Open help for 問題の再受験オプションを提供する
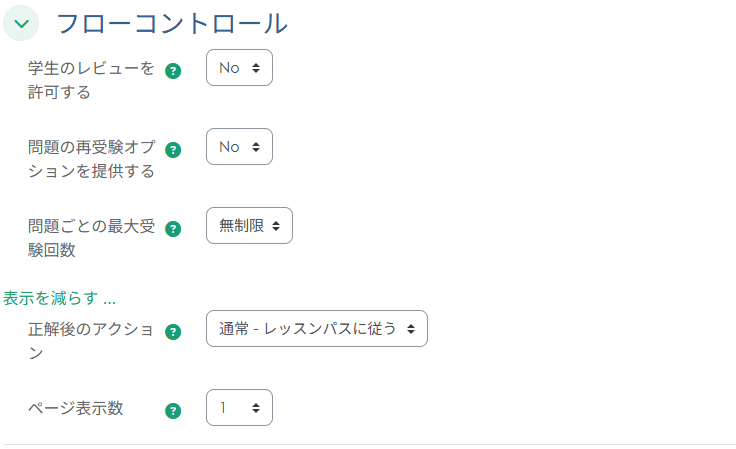The image size is (736, 449). [x=173, y=150]
